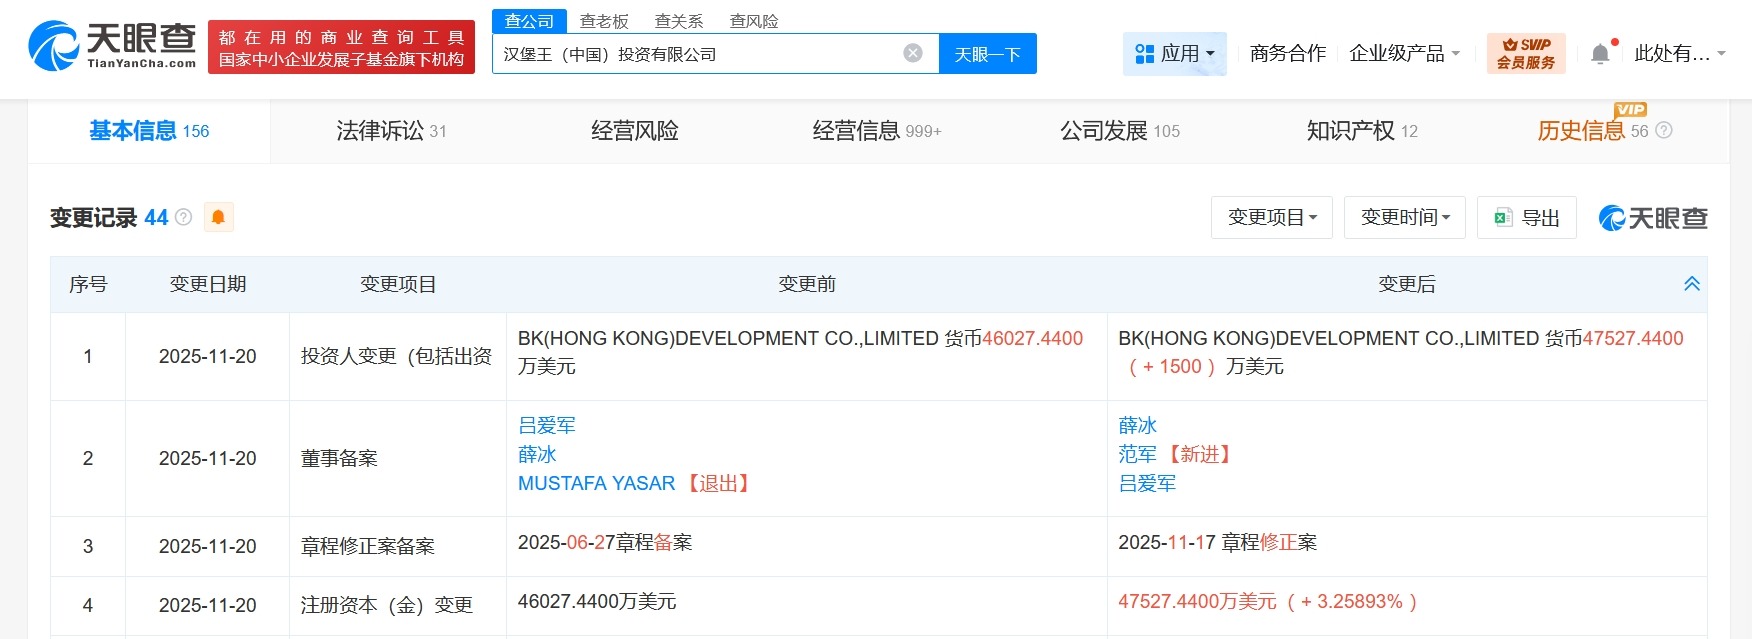1752x639 pixels.
Task: Open the 变更时间 filter dropdown
Action: point(1405,217)
